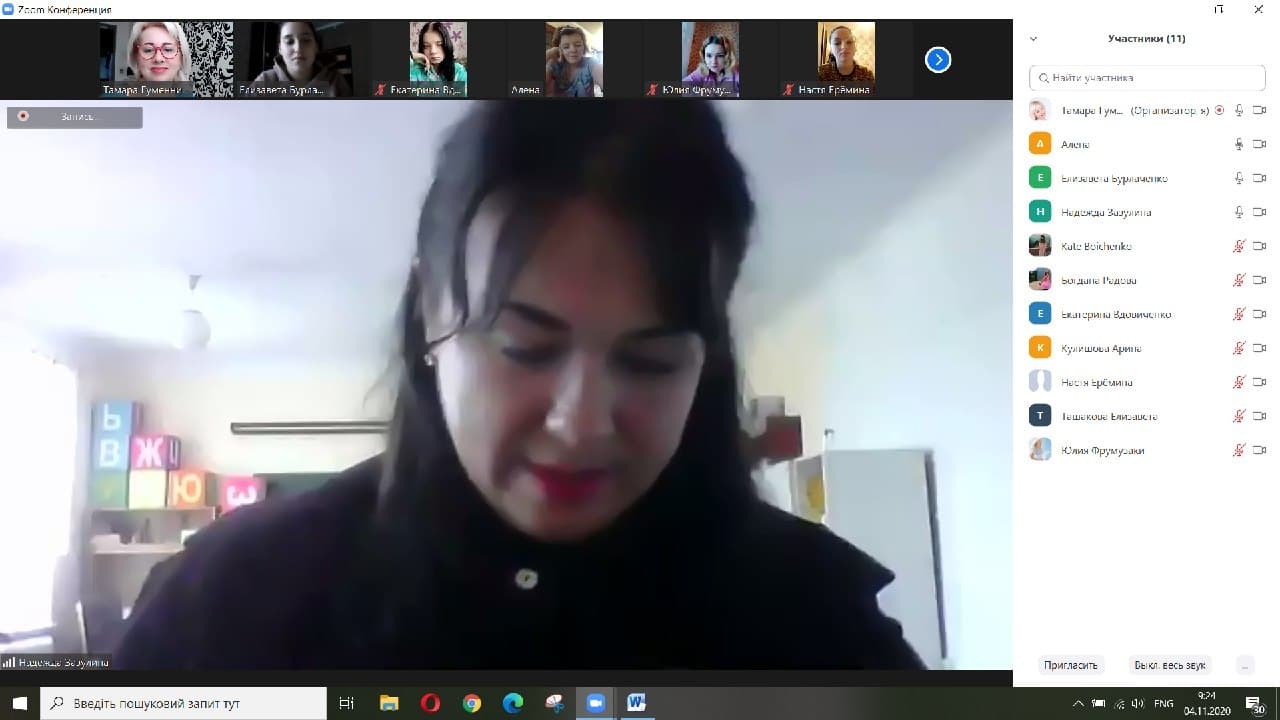
Task: Select Настя Ерёмина video thumbnail
Action: click(x=846, y=59)
